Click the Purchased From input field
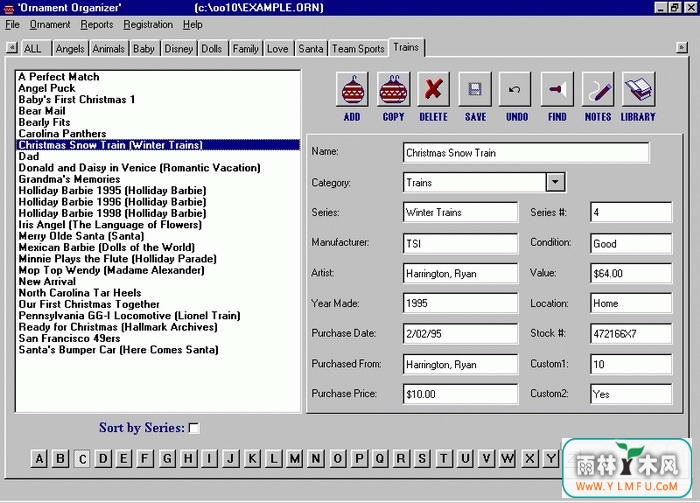700x503 pixels. click(x=460, y=364)
